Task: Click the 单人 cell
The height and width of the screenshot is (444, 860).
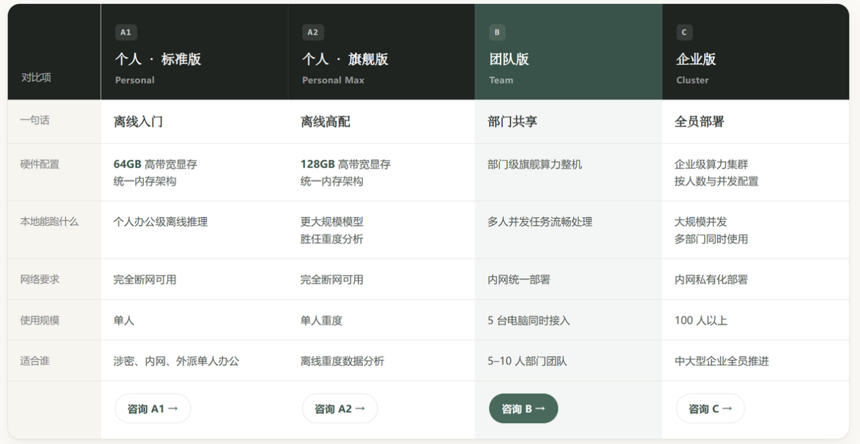Action: [124, 321]
